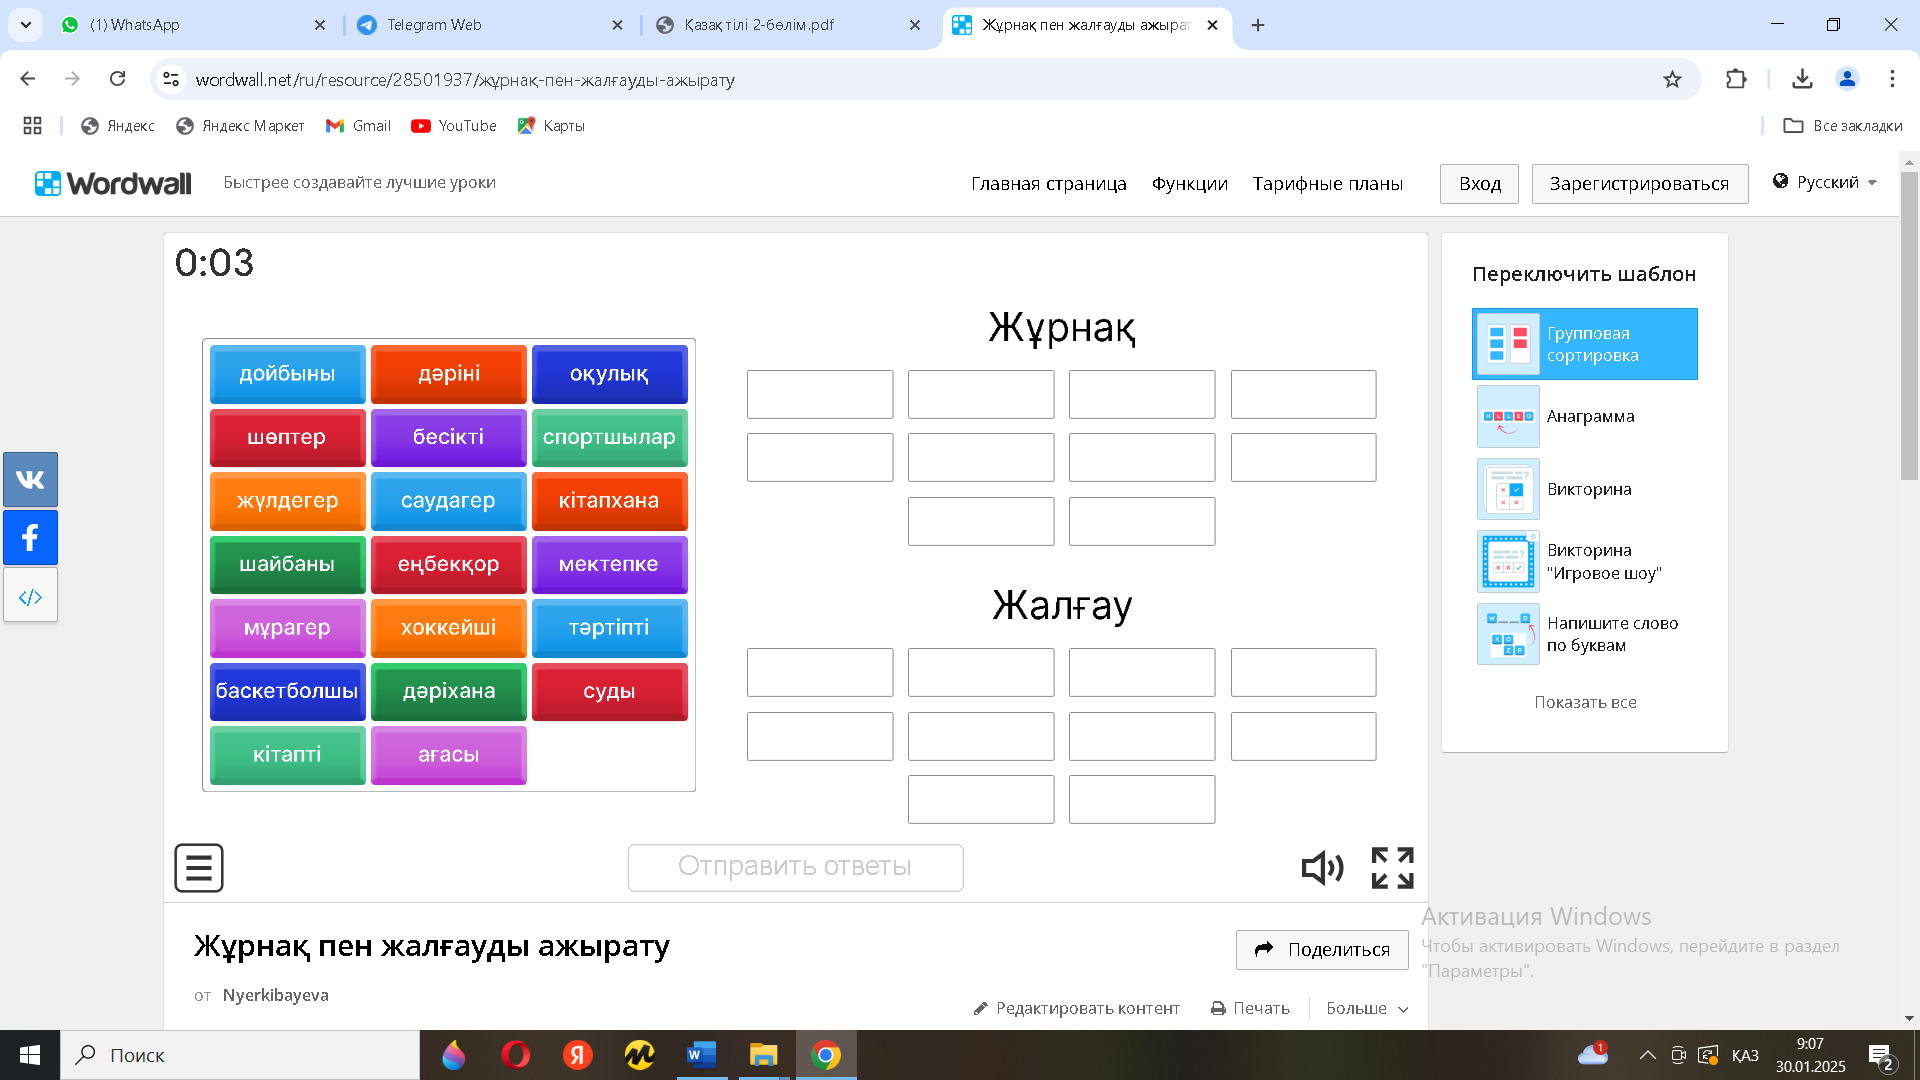The image size is (1920, 1080).
Task: Share via the VK sidebar icon
Action: click(30, 480)
